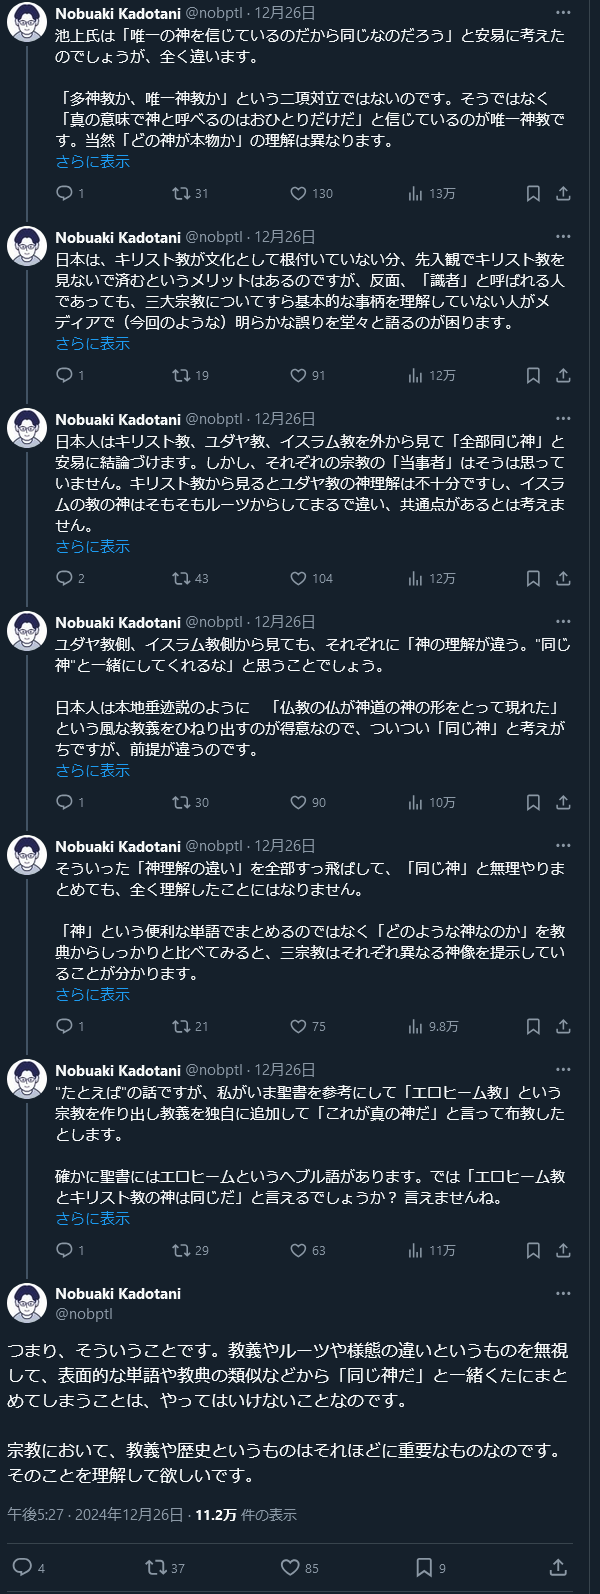The image size is (600, 1594).
Task: Open view stats showing 9.8万 views
Action: pyautogui.click(x=415, y=1026)
